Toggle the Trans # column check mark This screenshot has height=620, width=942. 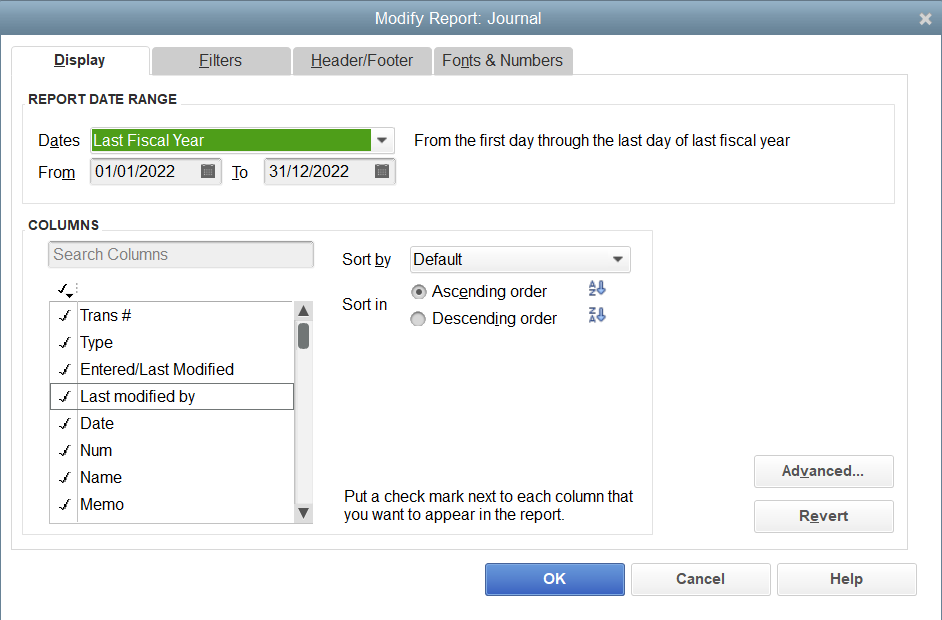tap(65, 315)
